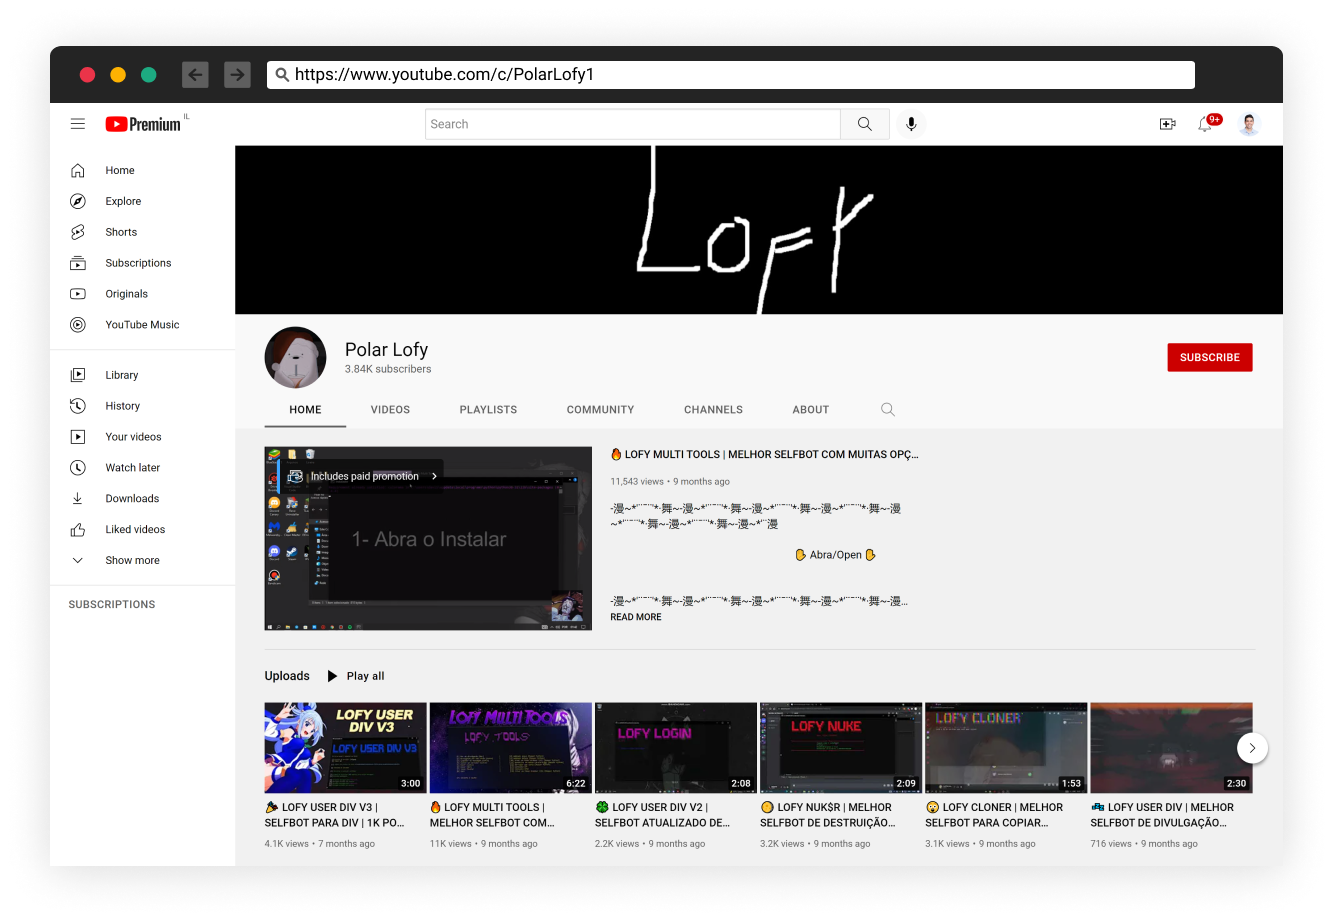Open the ABOUT tab
This screenshot has height=920, width=1333.
(811, 409)
